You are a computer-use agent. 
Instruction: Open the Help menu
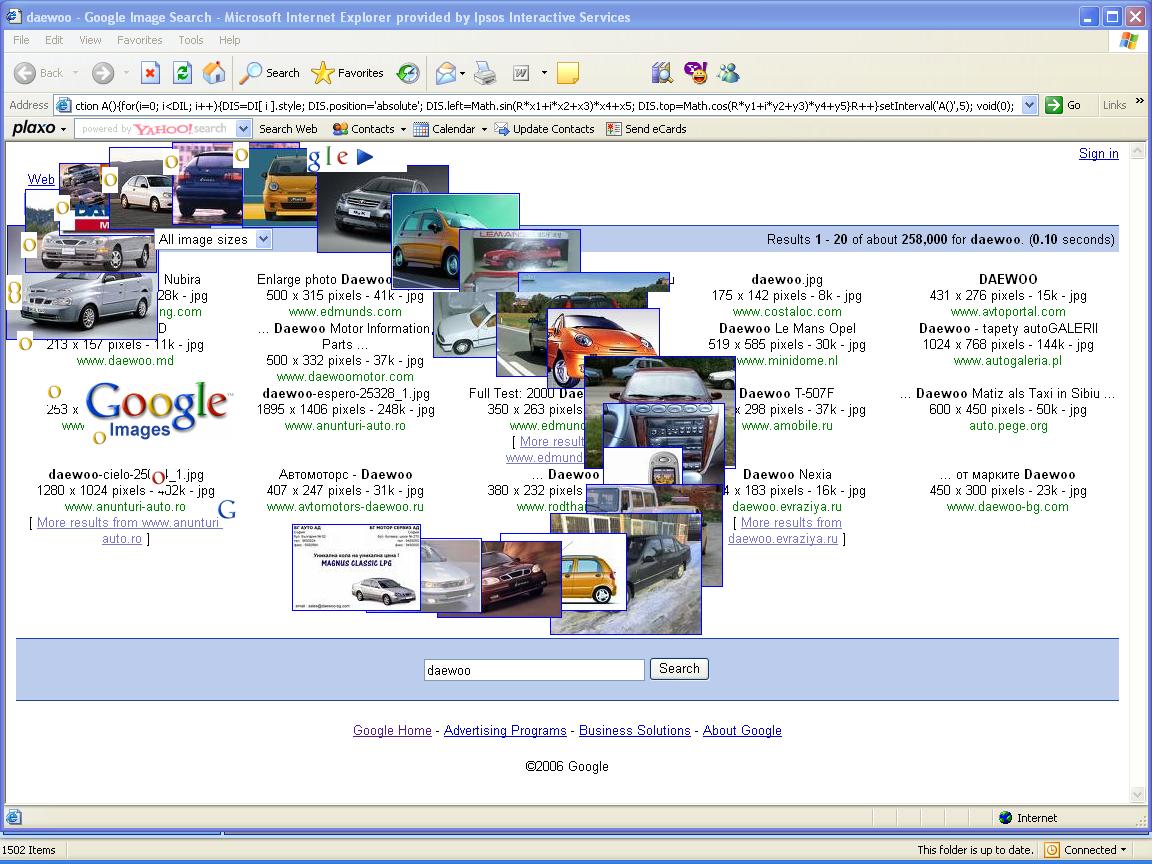click(x=229, y=40)
